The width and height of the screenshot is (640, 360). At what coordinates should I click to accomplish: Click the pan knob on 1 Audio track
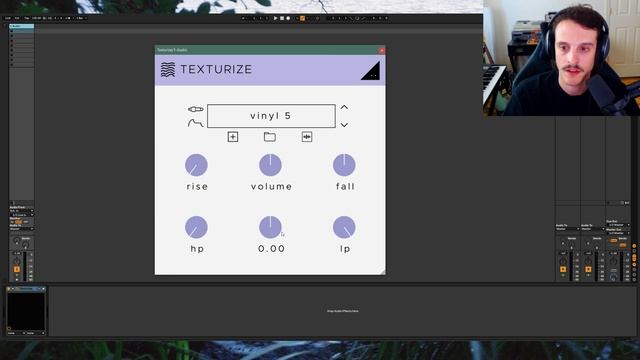click(x=17, y=261)
